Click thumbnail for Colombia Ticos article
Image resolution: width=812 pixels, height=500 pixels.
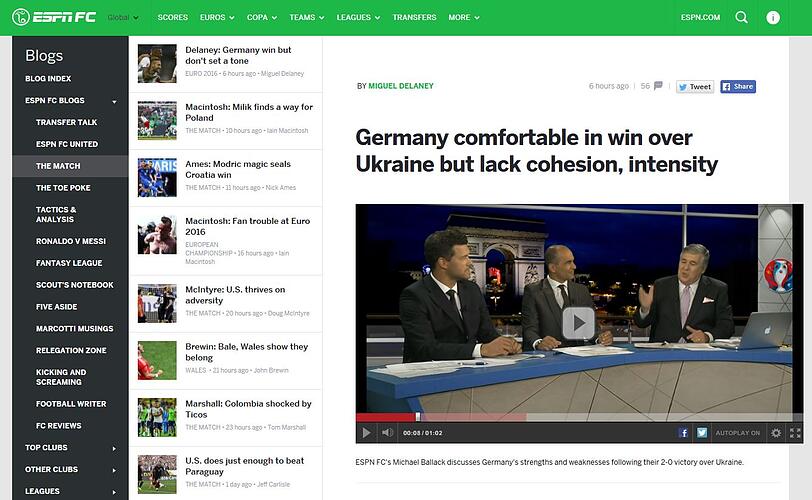(x=157, y=417)
